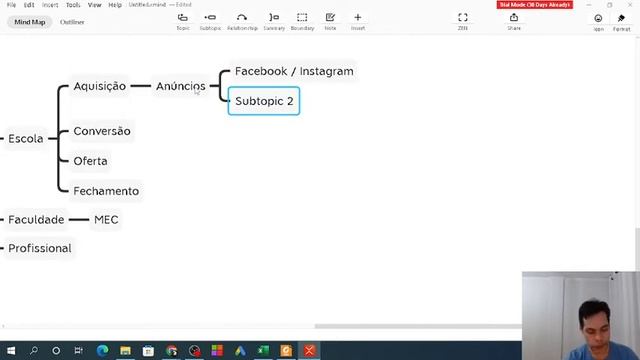Screen dimensions: 640x360
Task: Open the File menu
Action: tap(11, 5)
